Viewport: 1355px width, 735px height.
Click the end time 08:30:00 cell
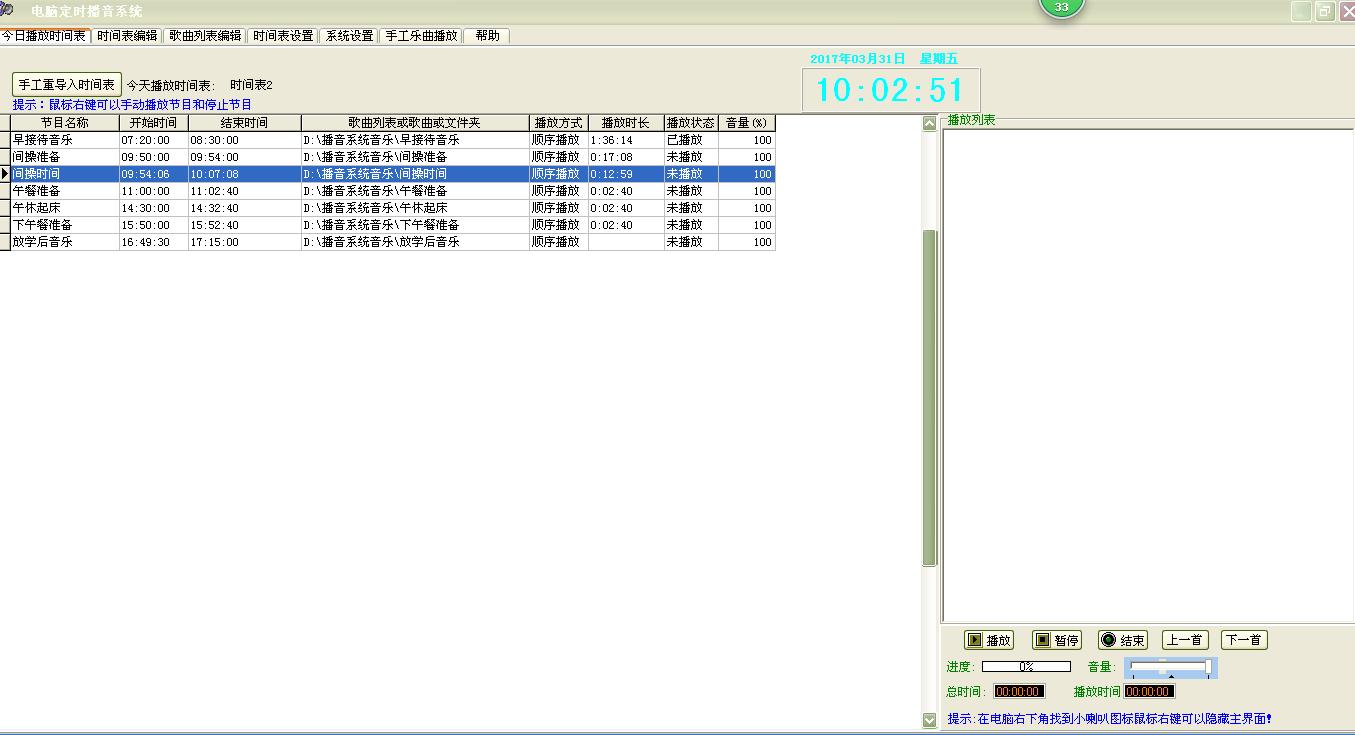(x=245, y=140)
